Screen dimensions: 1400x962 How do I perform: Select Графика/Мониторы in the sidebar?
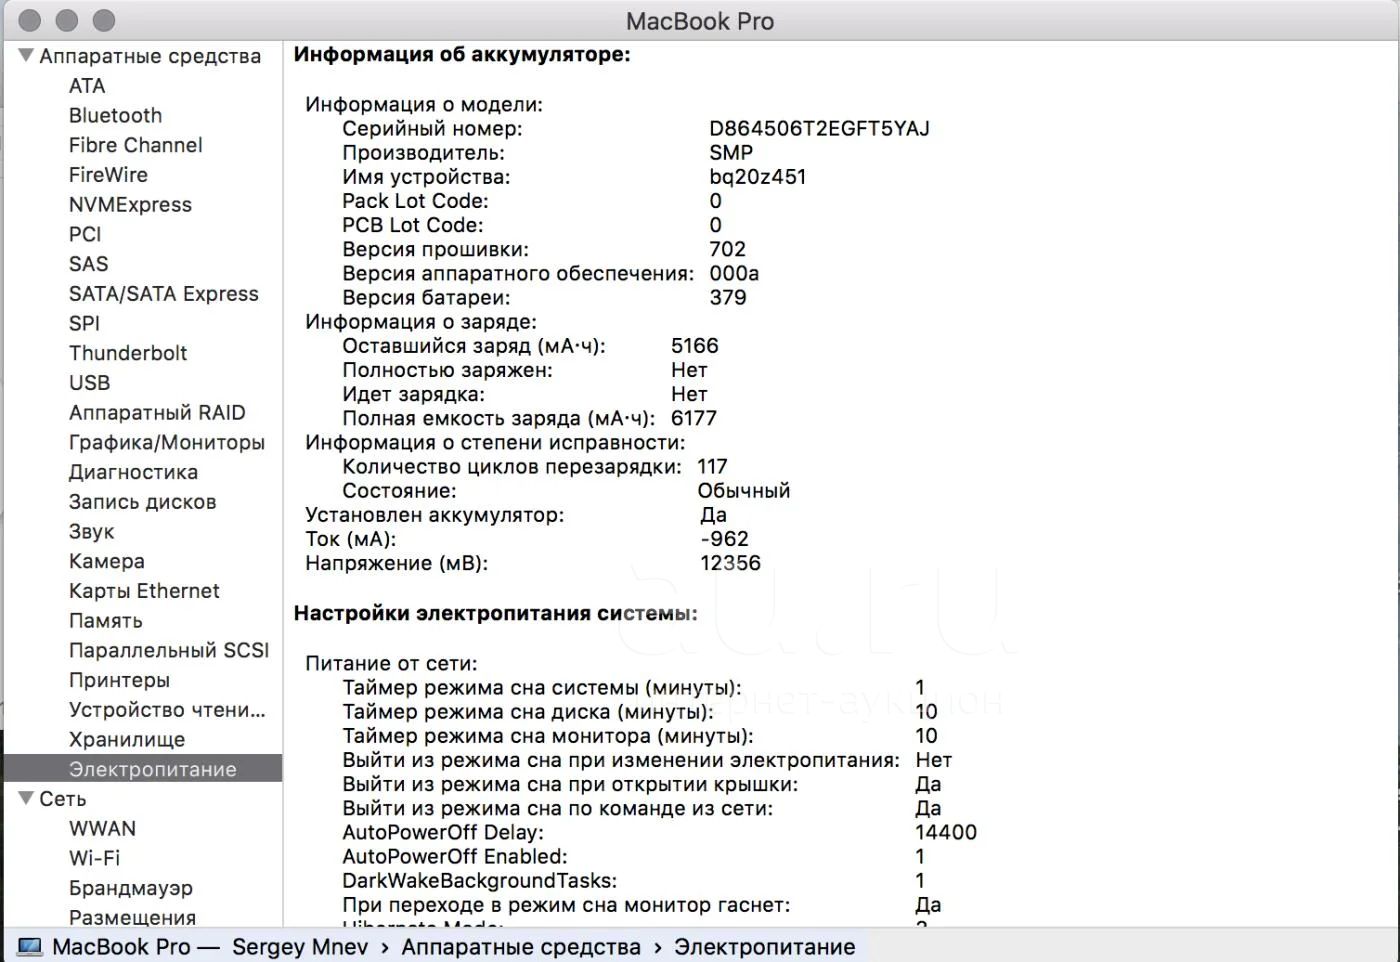point(167,442)
